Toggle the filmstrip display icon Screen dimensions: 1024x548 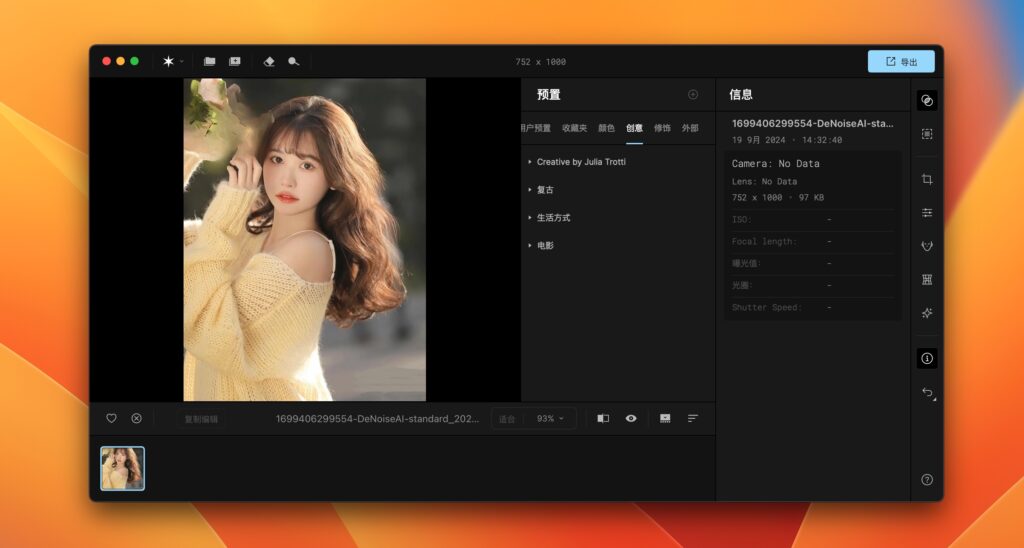665,419
